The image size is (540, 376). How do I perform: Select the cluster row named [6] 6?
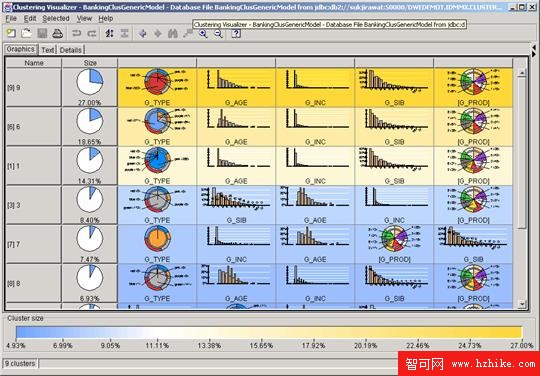(34, 127)
